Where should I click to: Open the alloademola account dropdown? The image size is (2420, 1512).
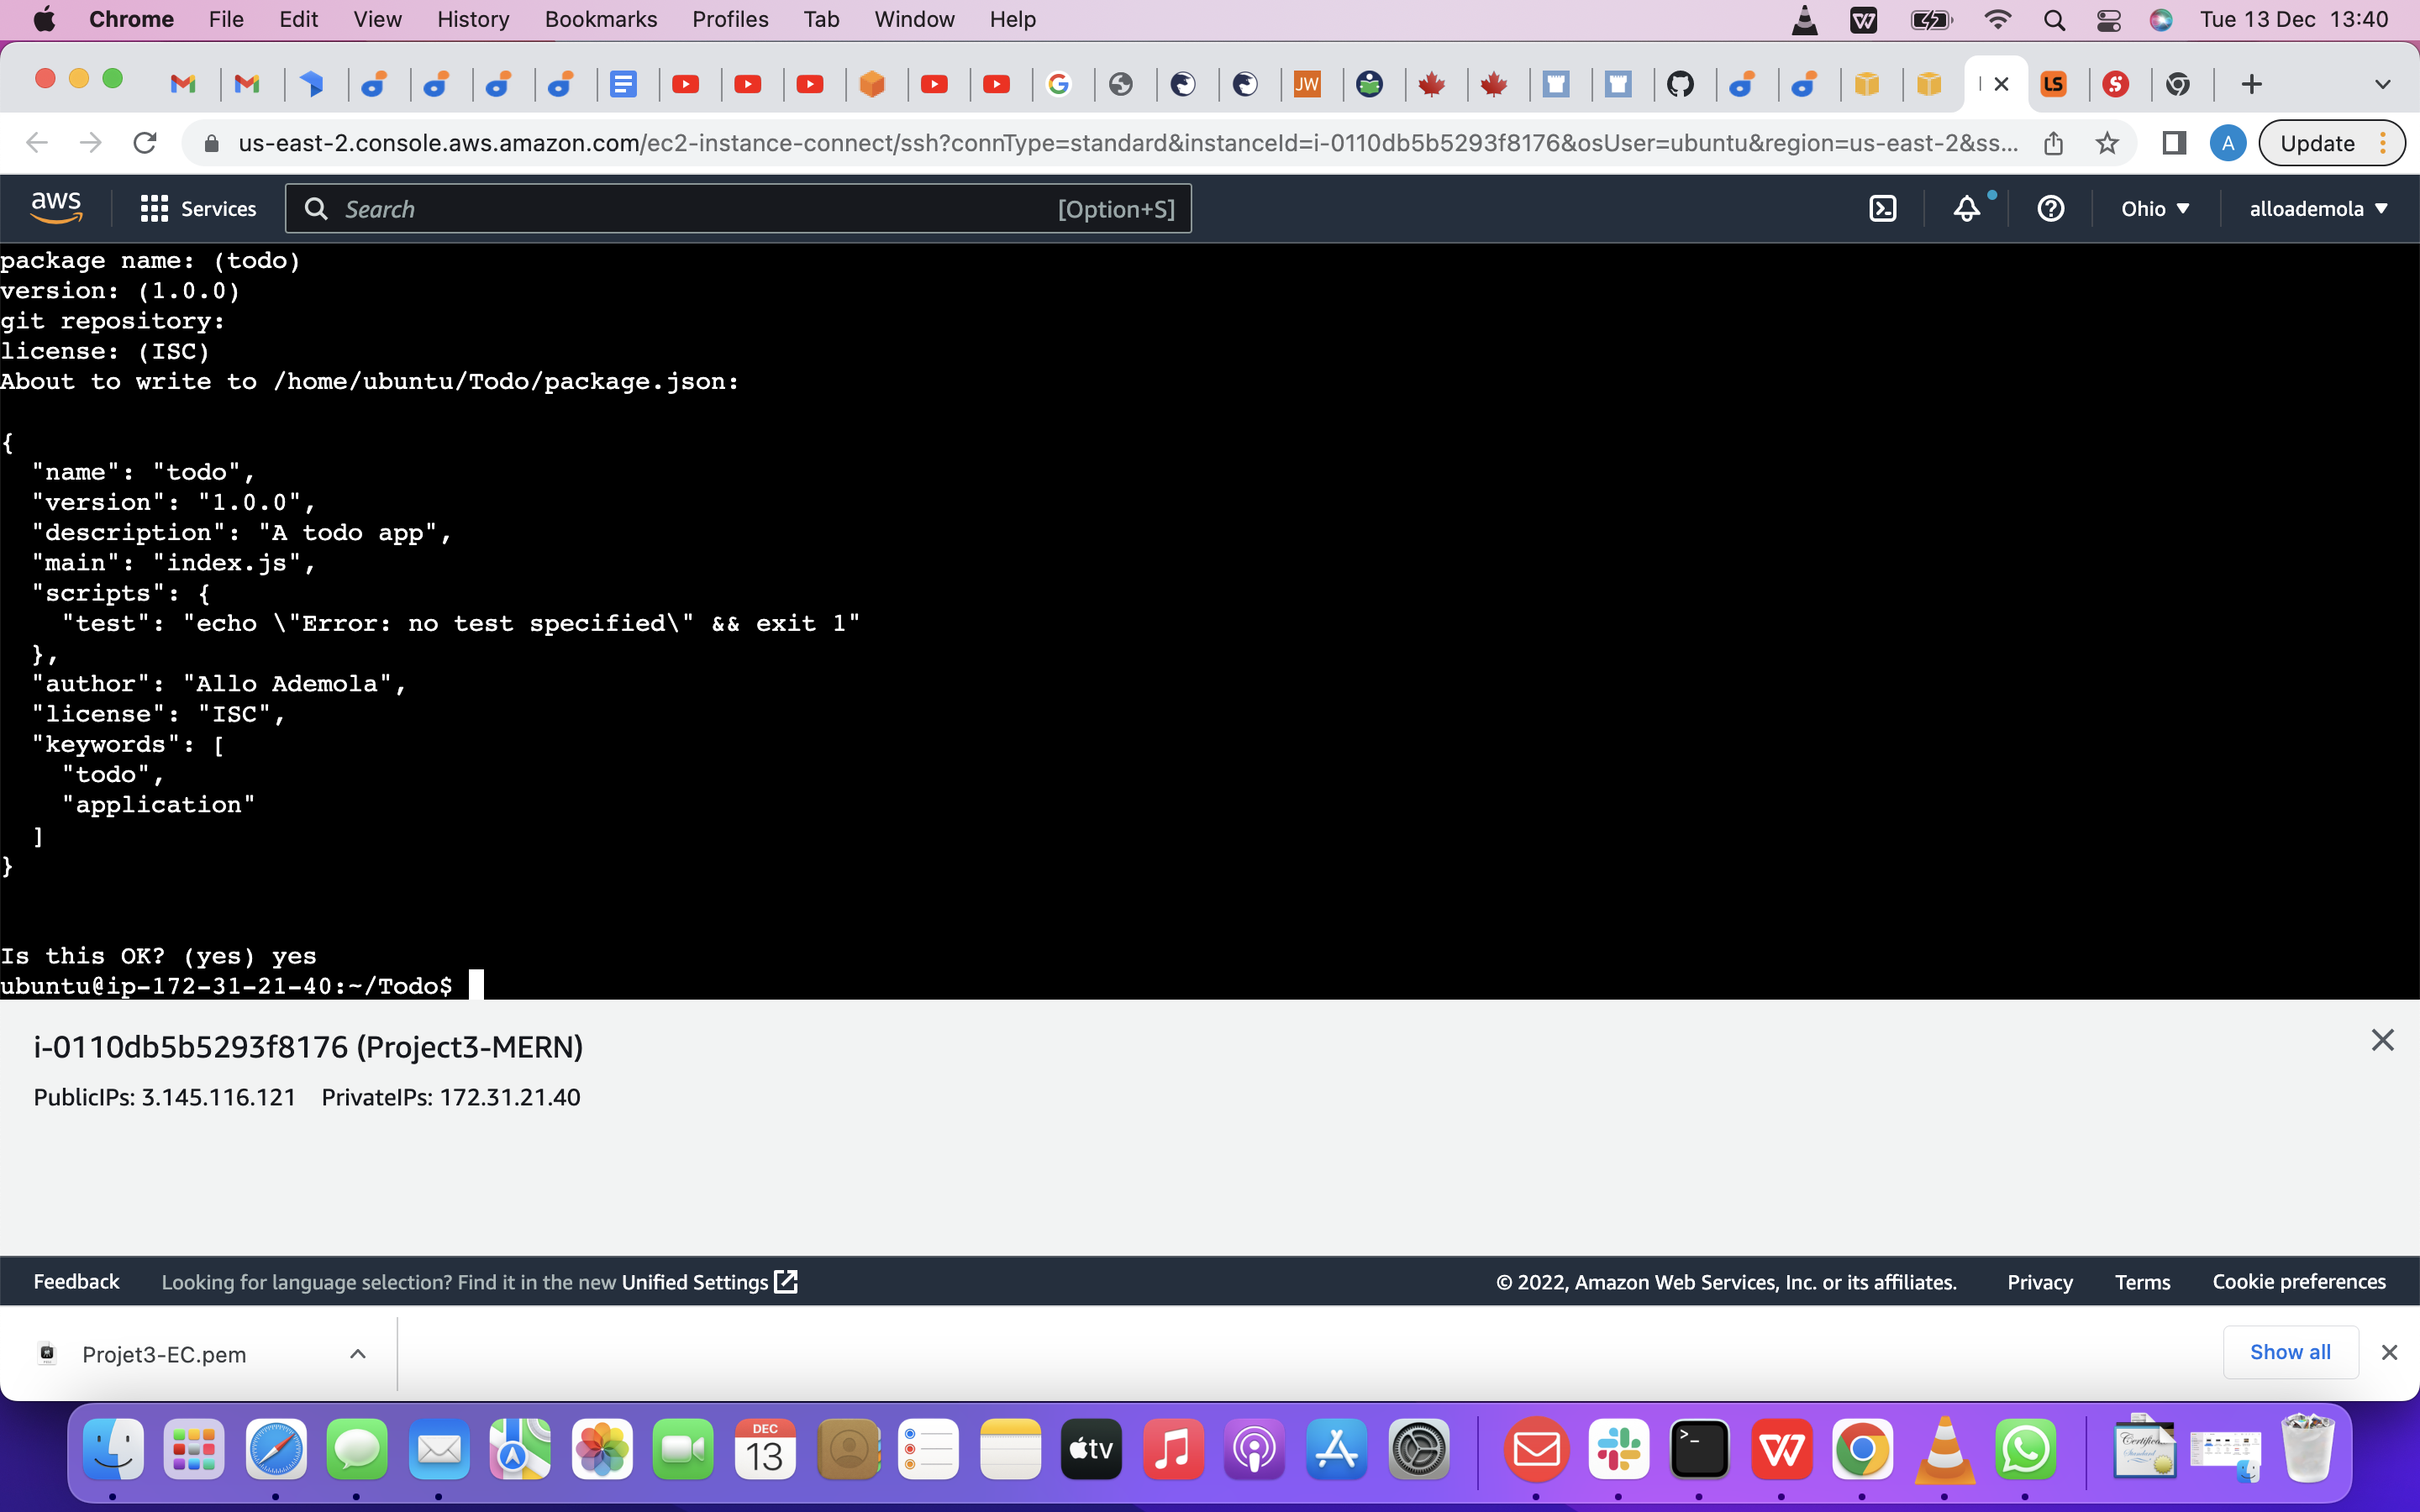[2318, 208]
